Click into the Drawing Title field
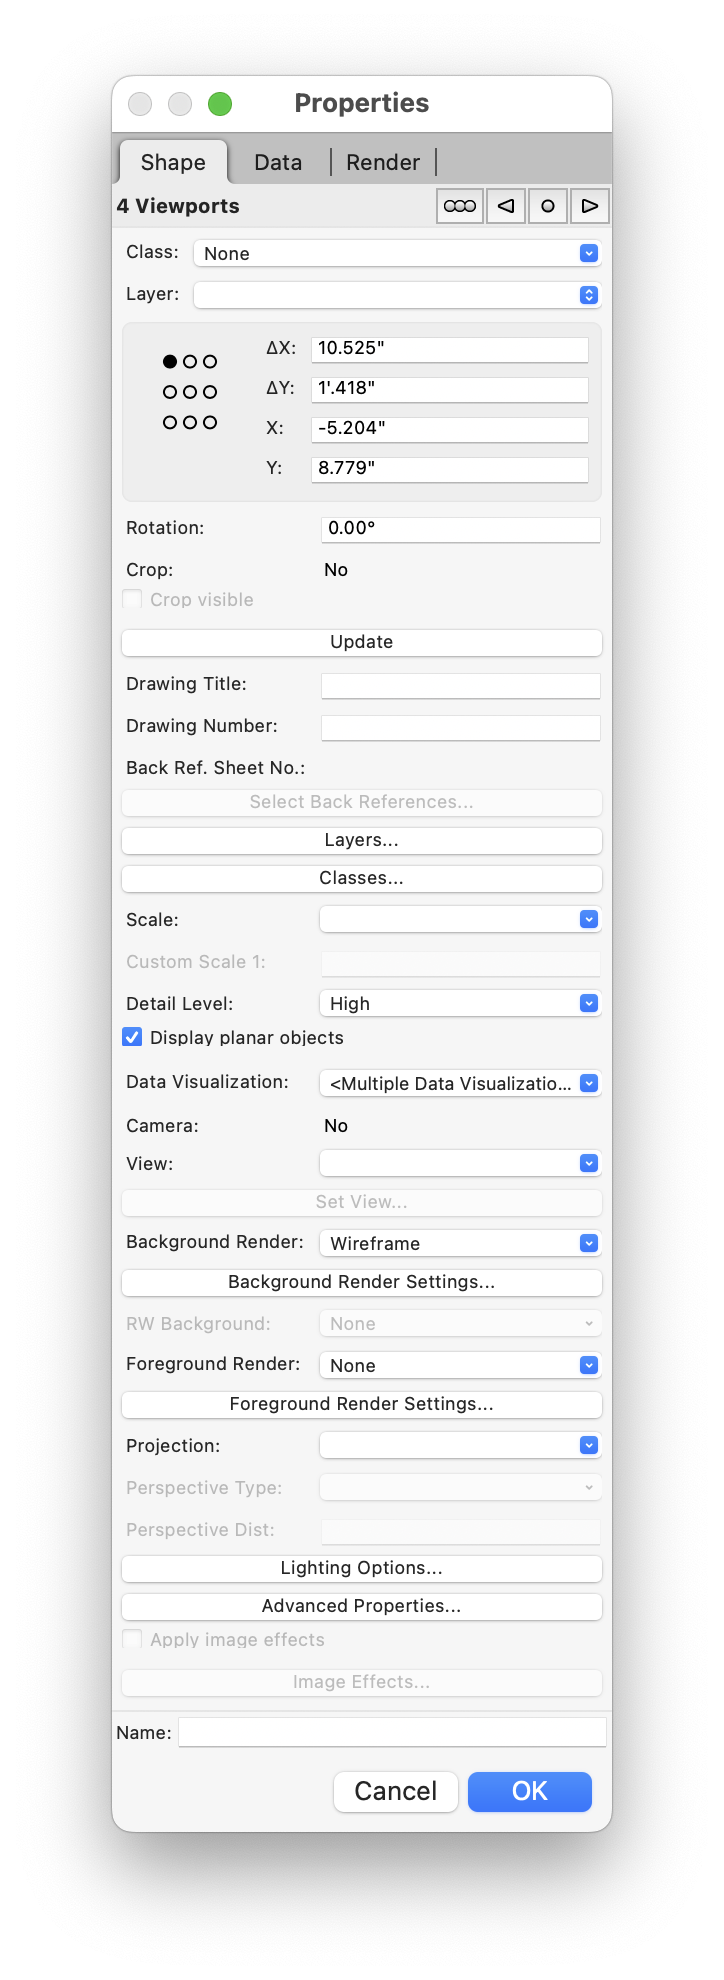This screenshot has height=1980, width=724. point(460,685)
